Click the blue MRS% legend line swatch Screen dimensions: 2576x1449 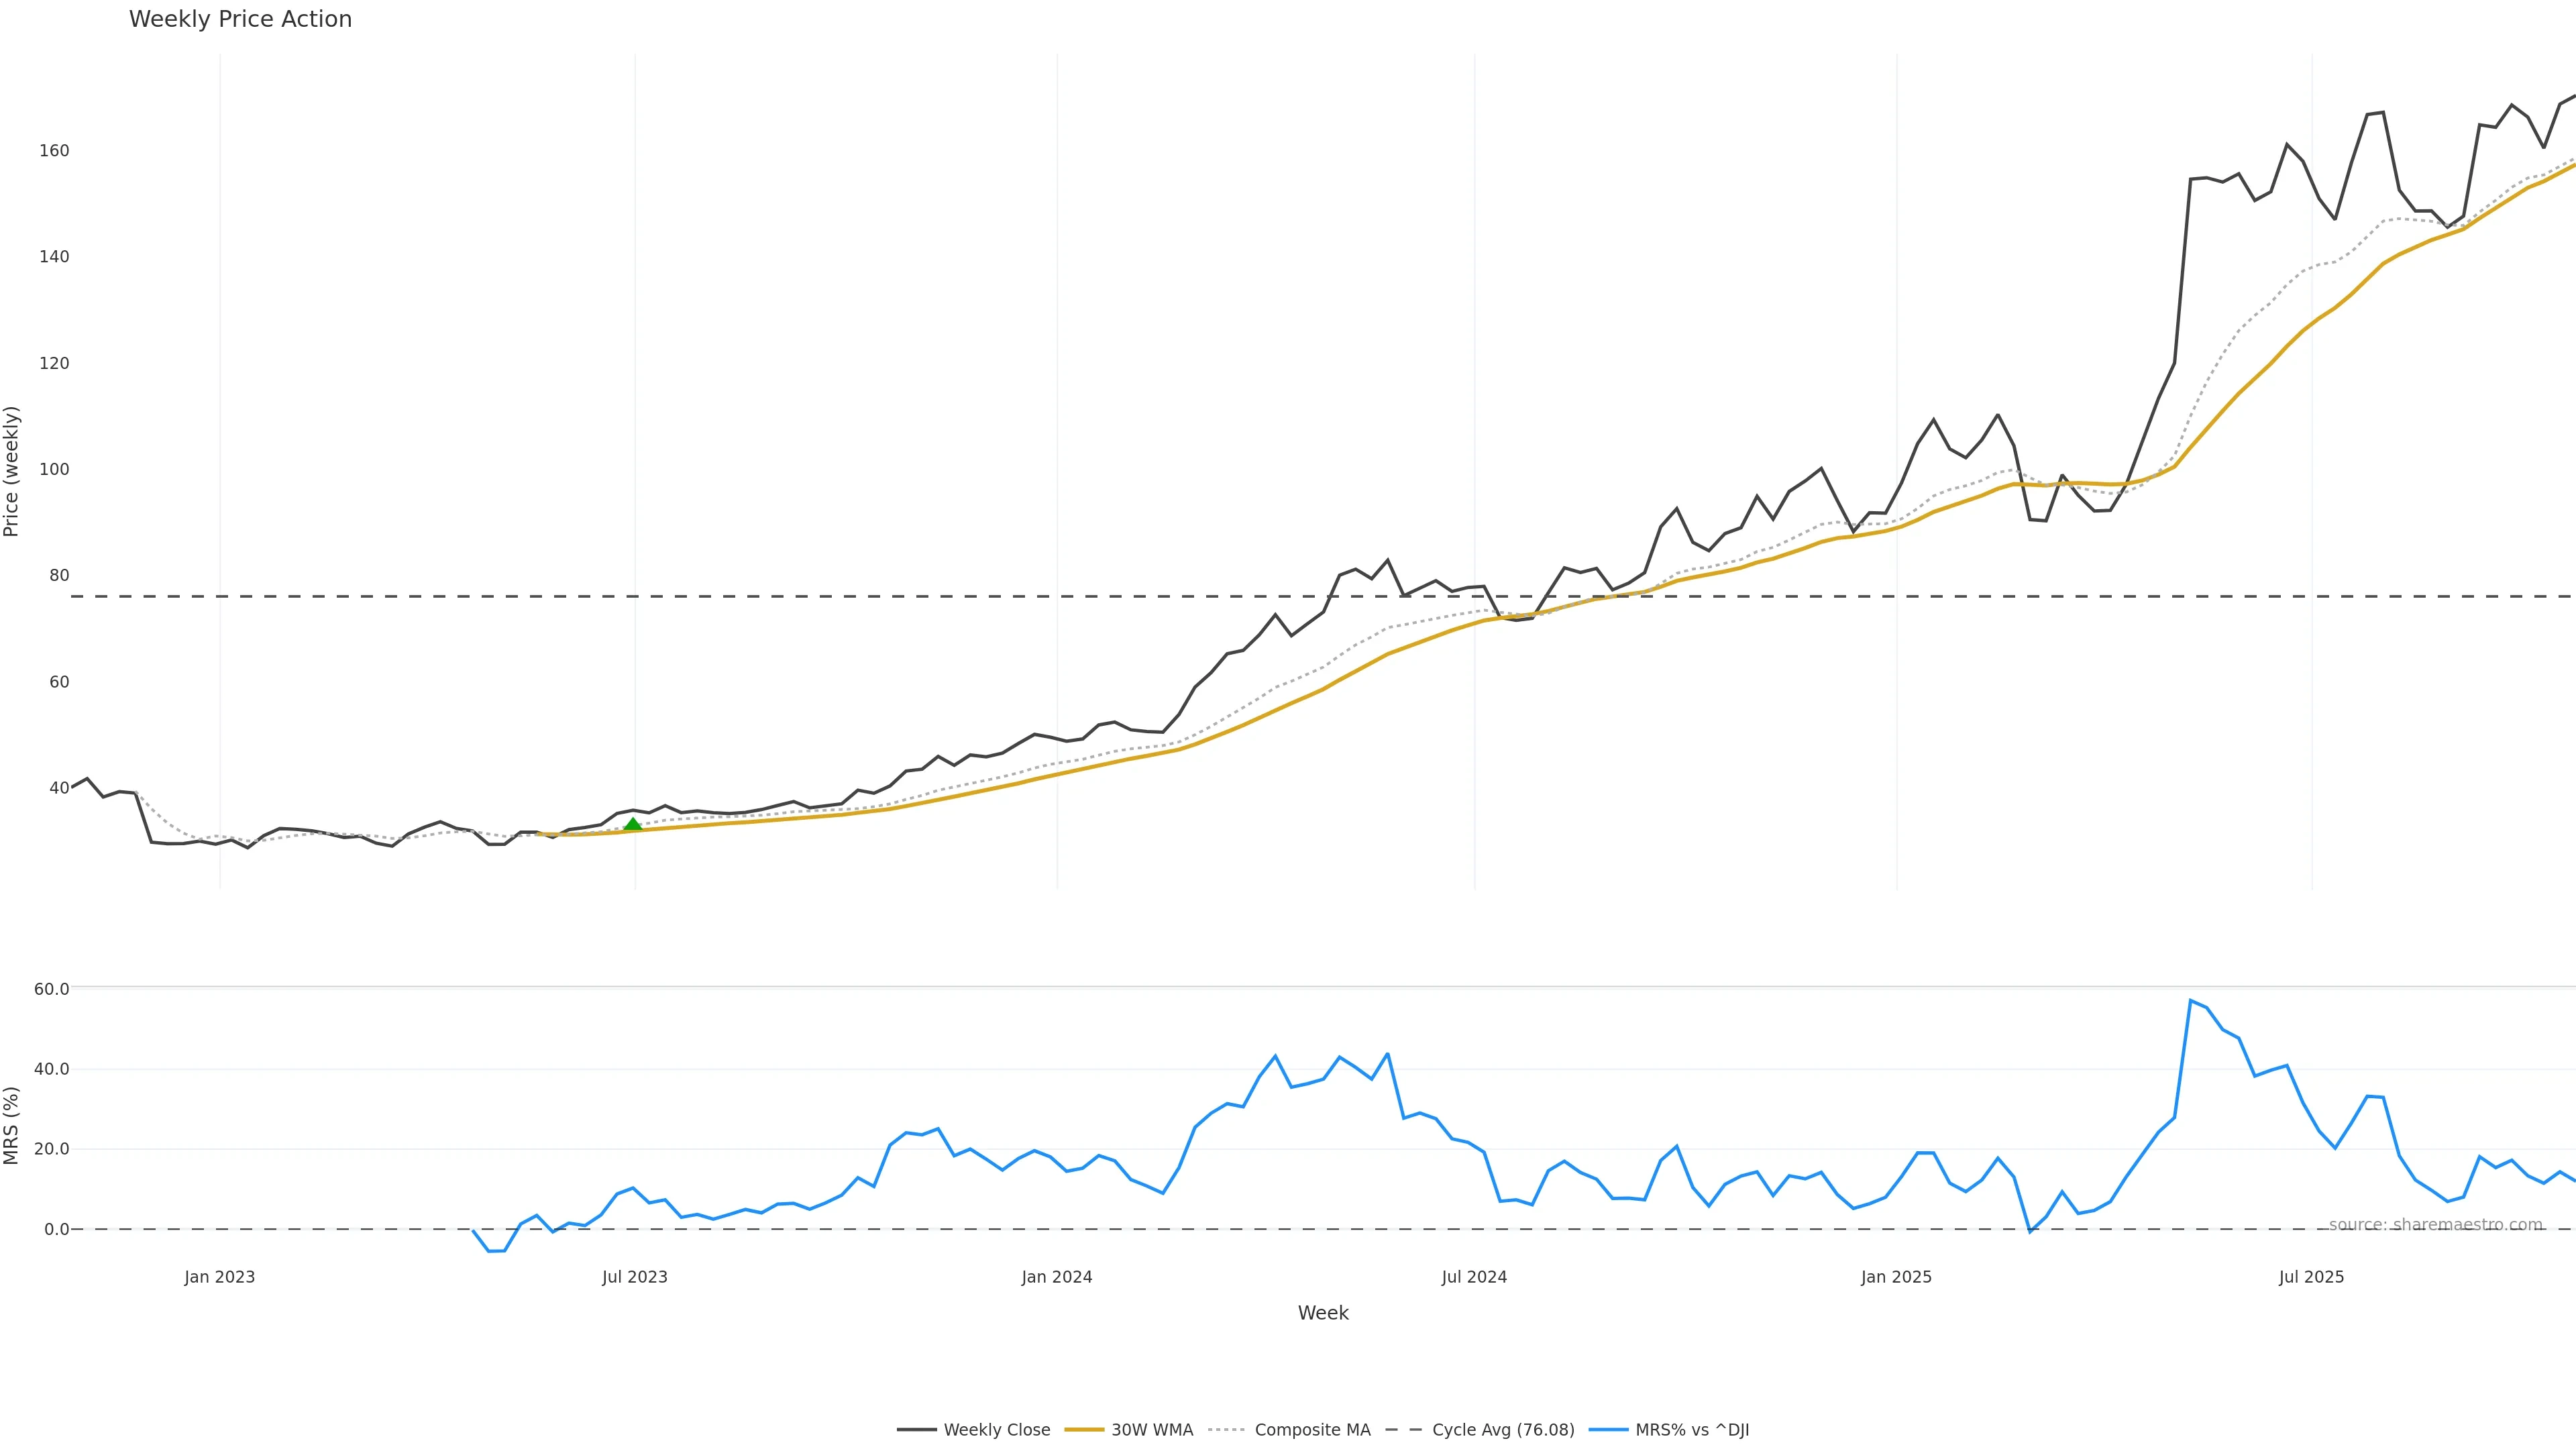point(1608,1430)
